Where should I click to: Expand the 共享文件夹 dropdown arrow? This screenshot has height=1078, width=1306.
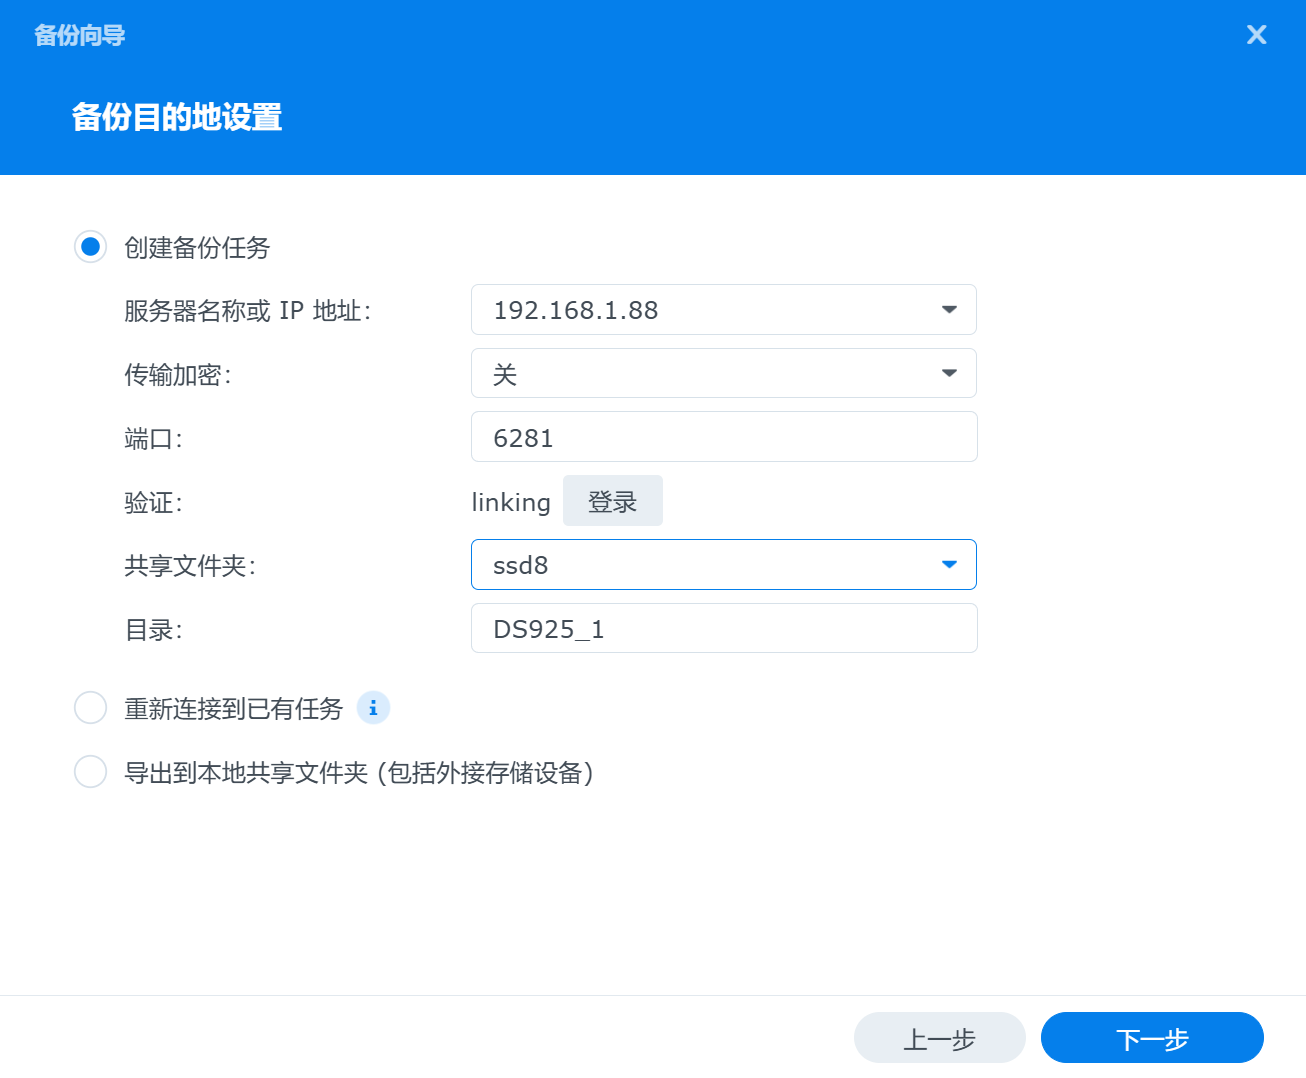[949, 565]
